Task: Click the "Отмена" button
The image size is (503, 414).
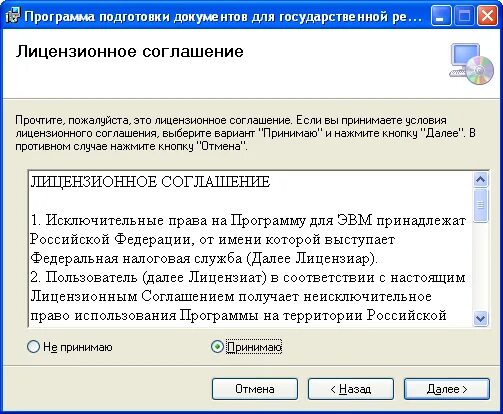Action: click(255, 389)
